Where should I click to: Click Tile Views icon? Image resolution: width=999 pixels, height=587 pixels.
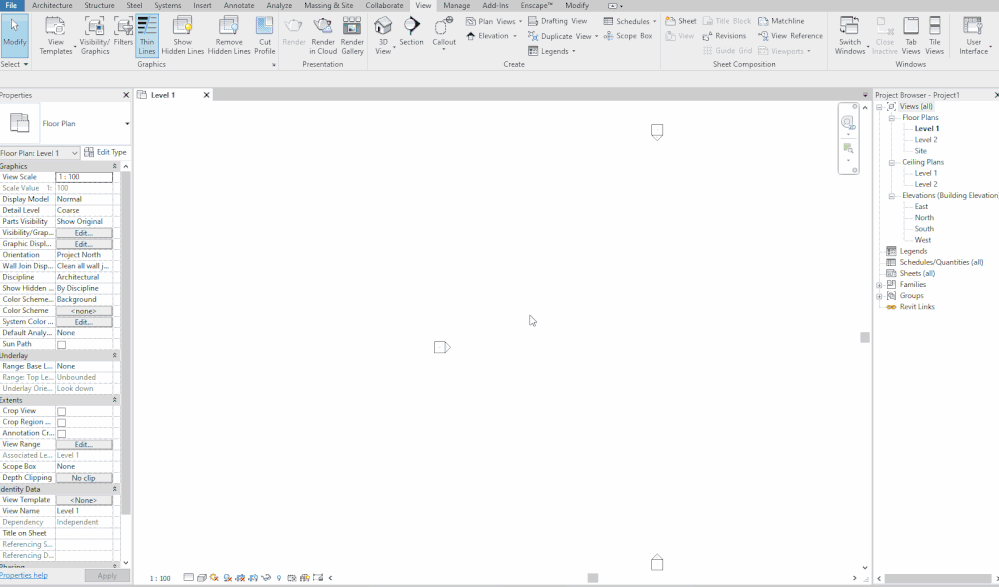click(934, 35)
